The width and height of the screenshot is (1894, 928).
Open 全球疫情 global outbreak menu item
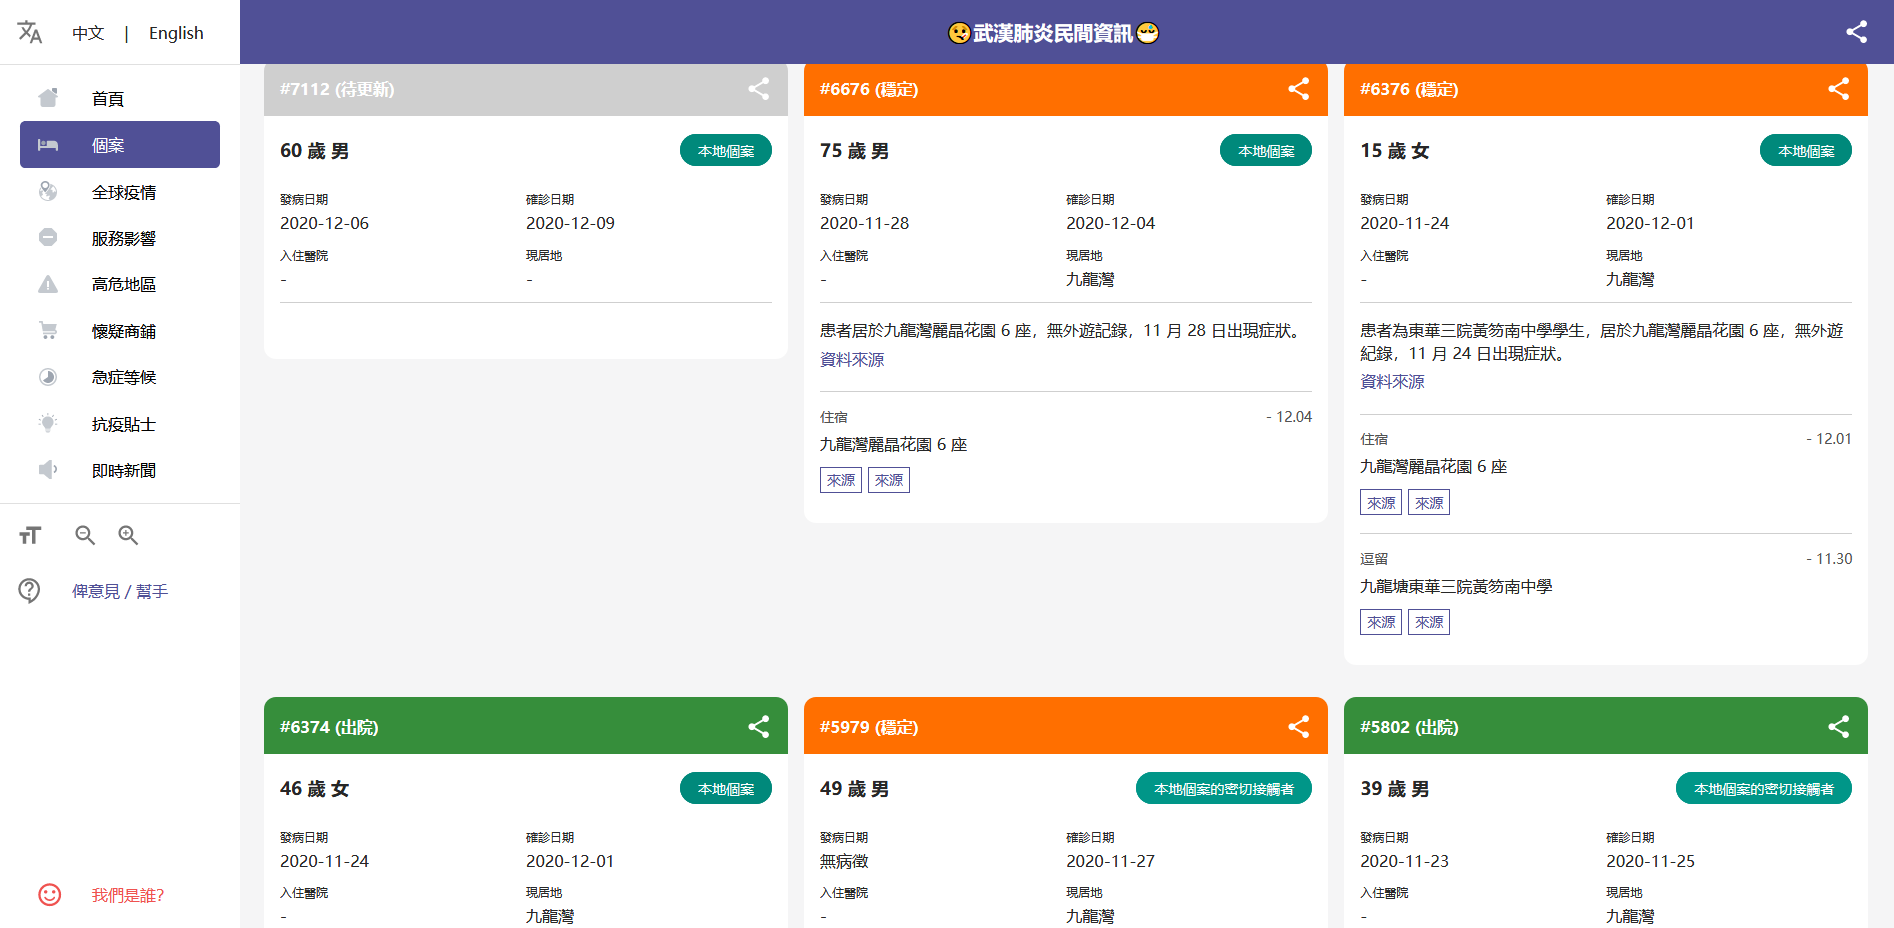tap(120, 192)
